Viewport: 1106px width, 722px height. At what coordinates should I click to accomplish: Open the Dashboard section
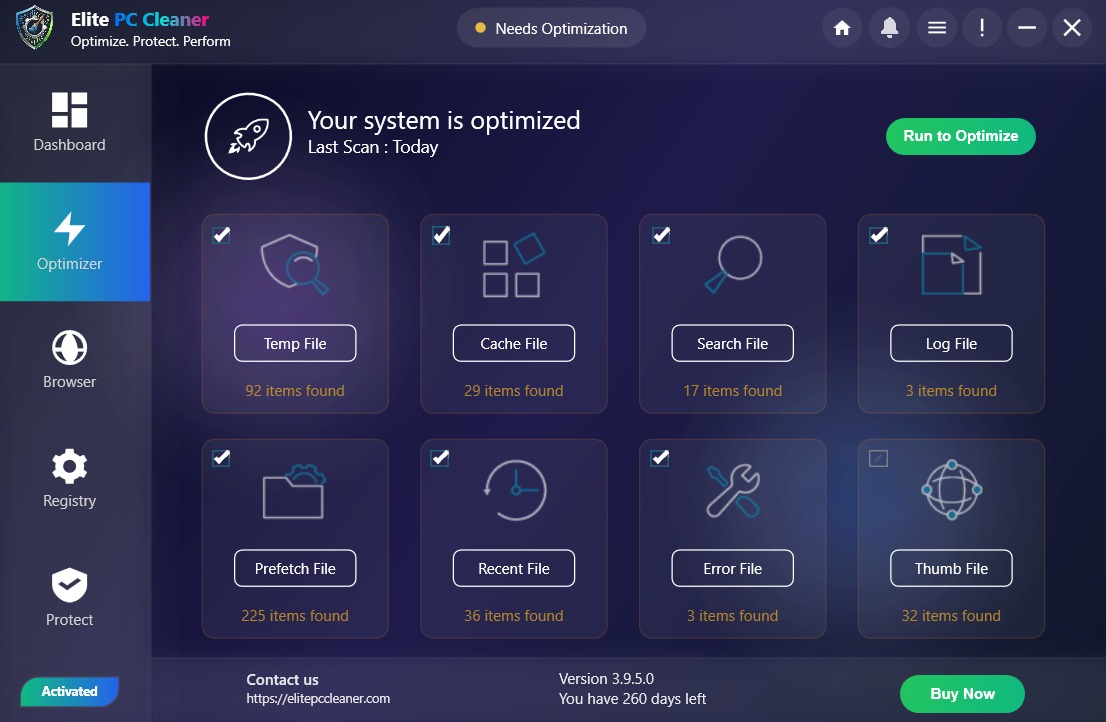coord(69,123)
